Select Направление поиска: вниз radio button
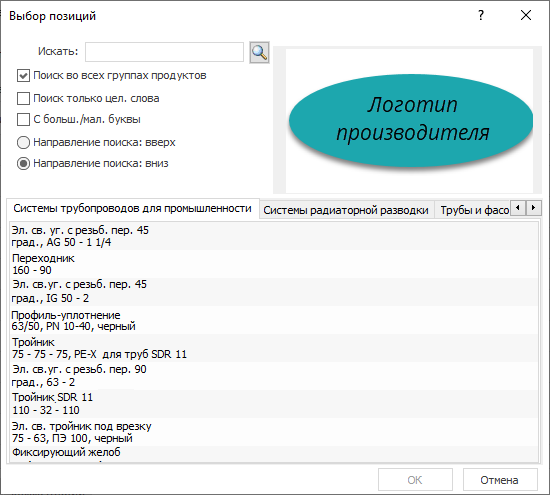This screenshot has width=550, height=495. click(23, 163)
